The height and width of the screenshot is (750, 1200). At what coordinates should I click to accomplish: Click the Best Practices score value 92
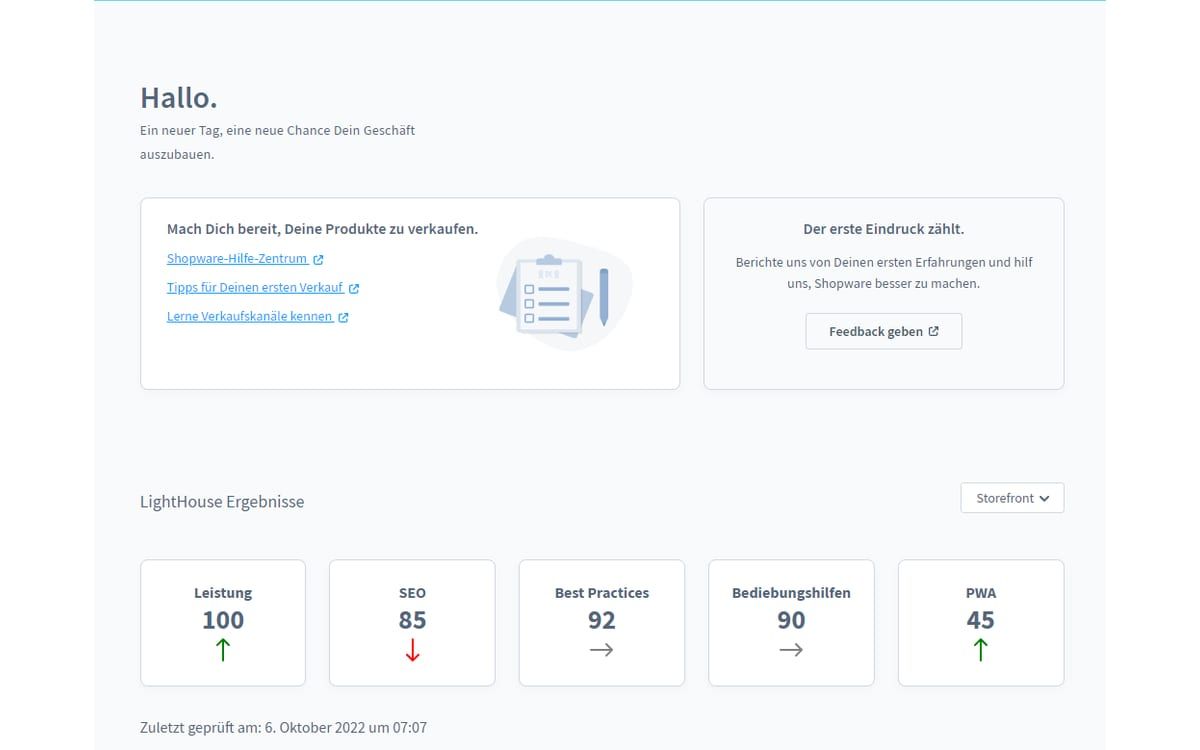(602, 620)
